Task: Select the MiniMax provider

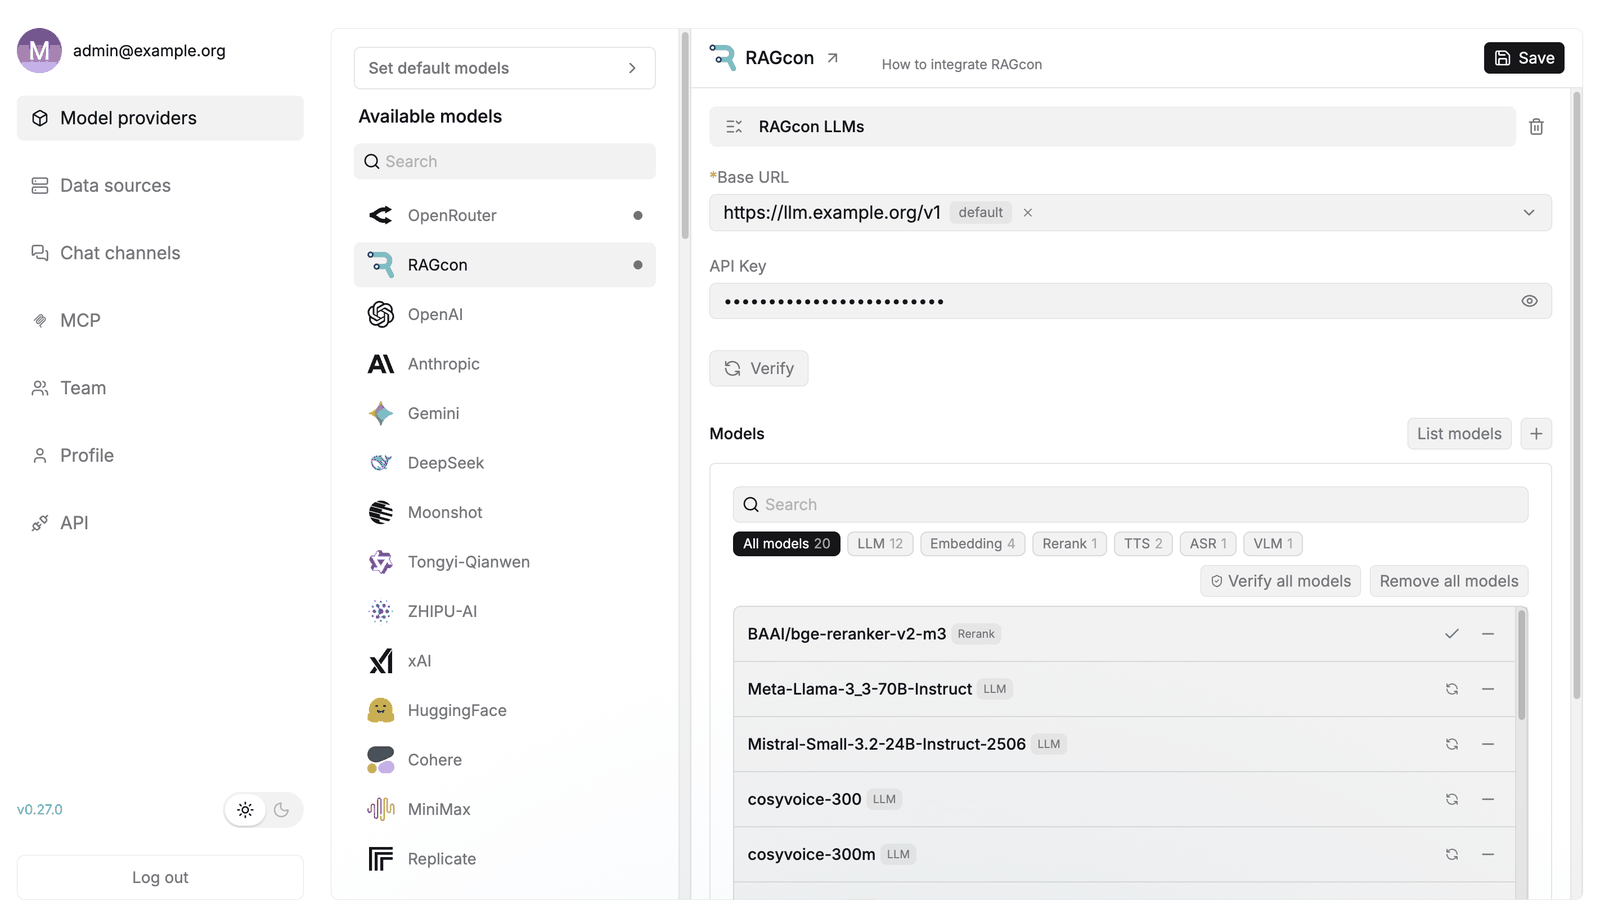Action: click(x=504, y=809)
